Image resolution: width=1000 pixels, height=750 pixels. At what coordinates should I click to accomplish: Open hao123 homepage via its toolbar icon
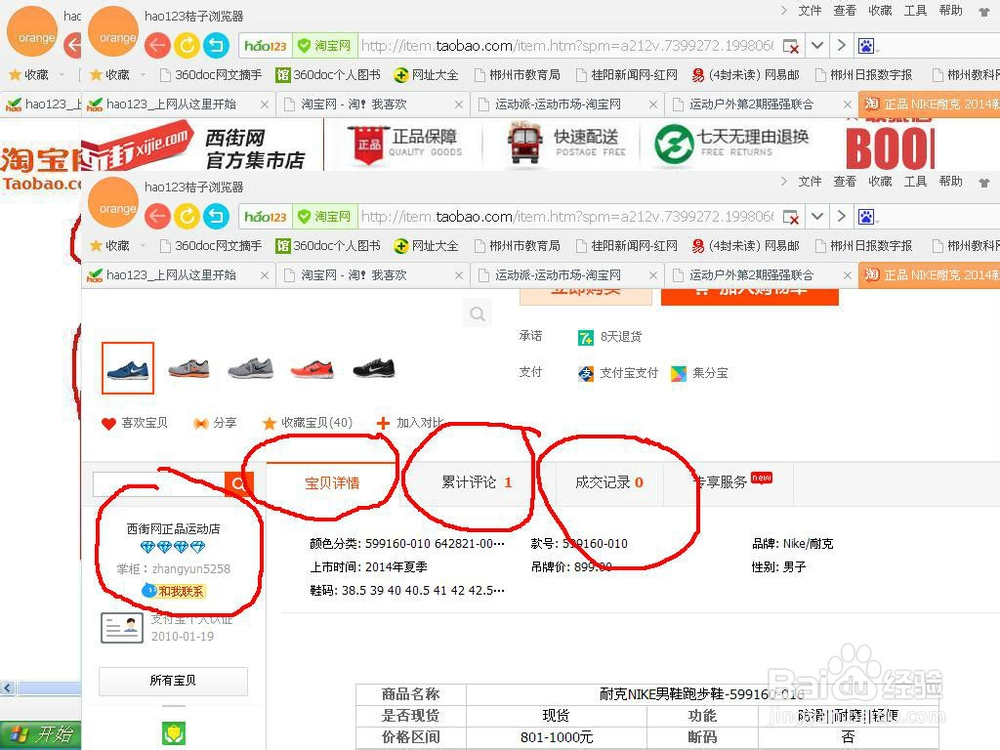263,215
